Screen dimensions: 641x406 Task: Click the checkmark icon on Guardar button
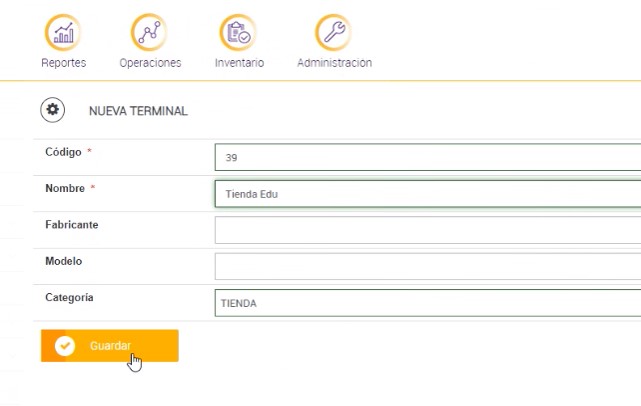(x=65, y=346)
